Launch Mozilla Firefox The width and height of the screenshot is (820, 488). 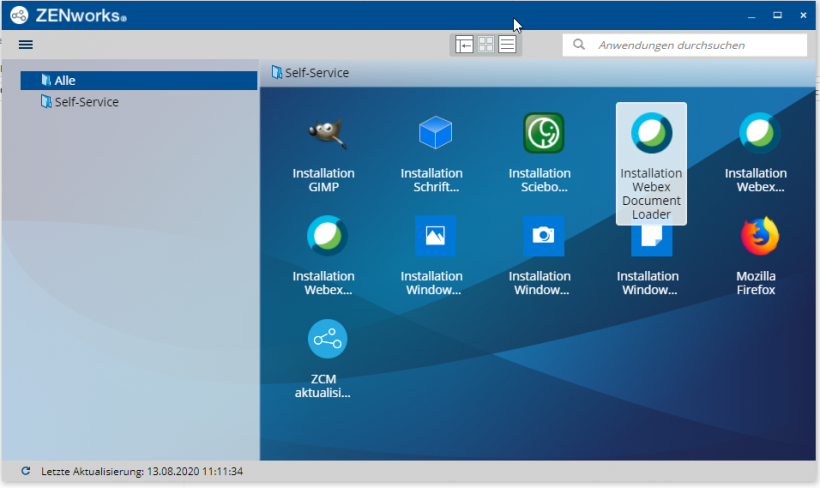pyautogui.click(x=759, y=236)
